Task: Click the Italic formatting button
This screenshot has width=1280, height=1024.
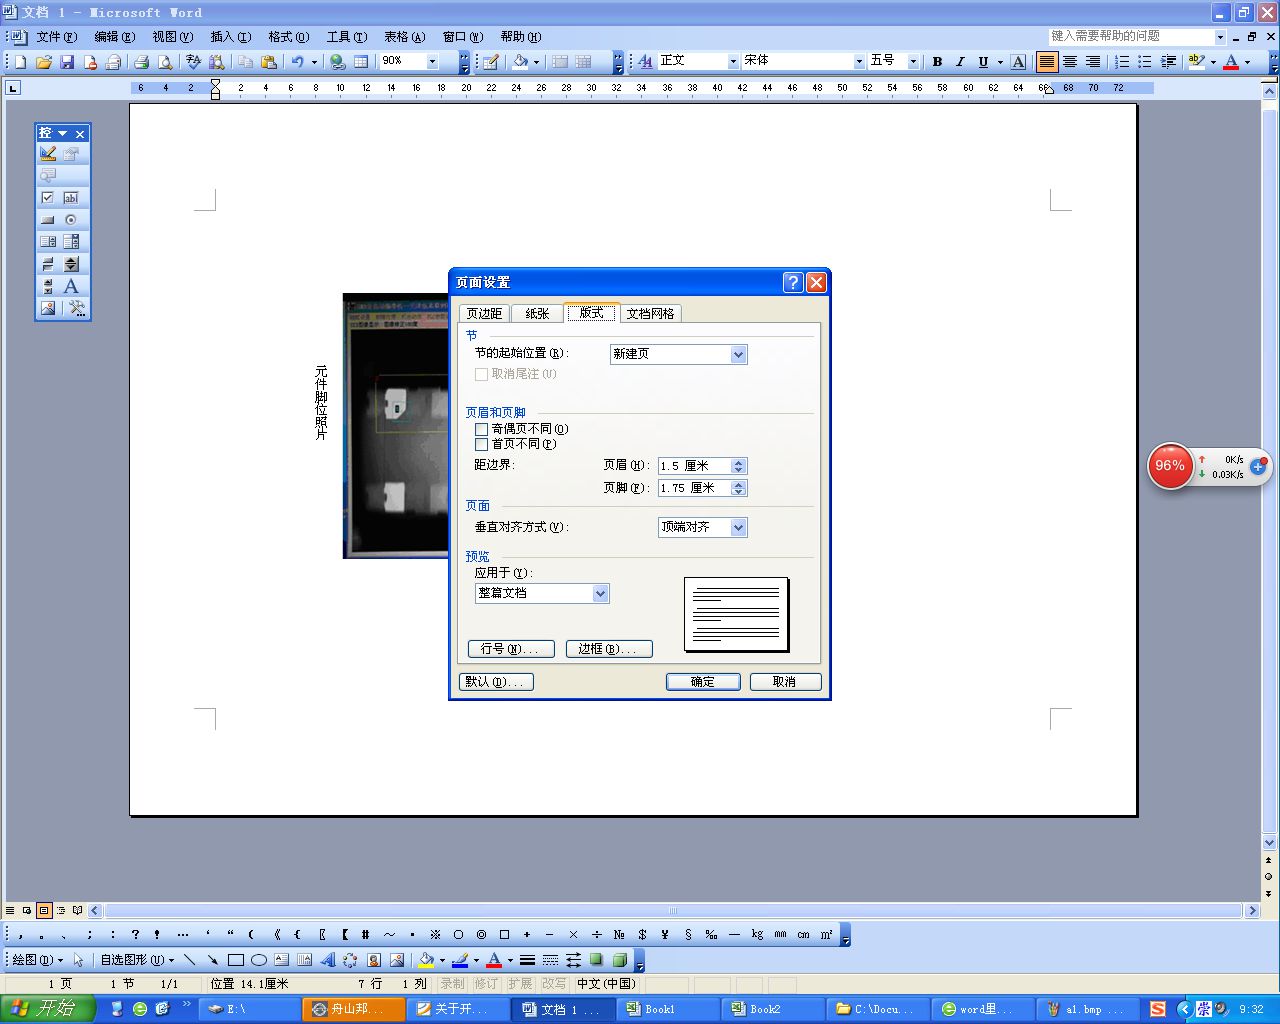Action: point(960,62)
